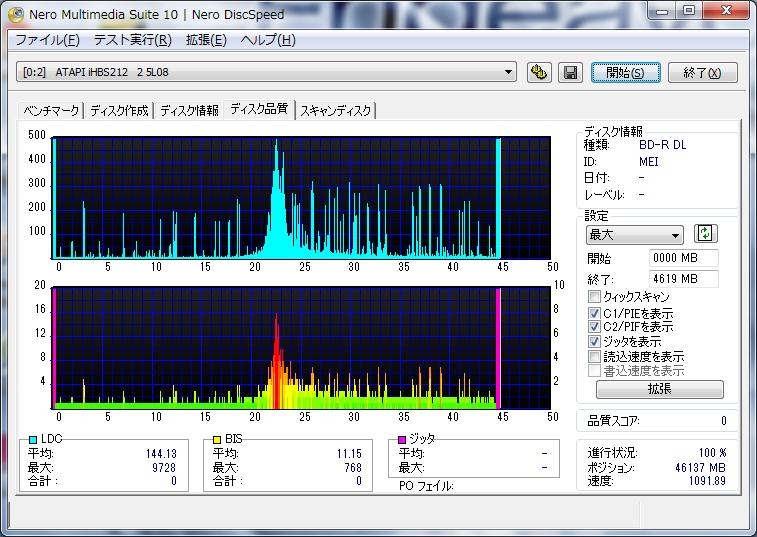This screenshot has height=537, width=757.
Task: Uncheck ジッタを表示 checkbox
Action: point(594,341)
